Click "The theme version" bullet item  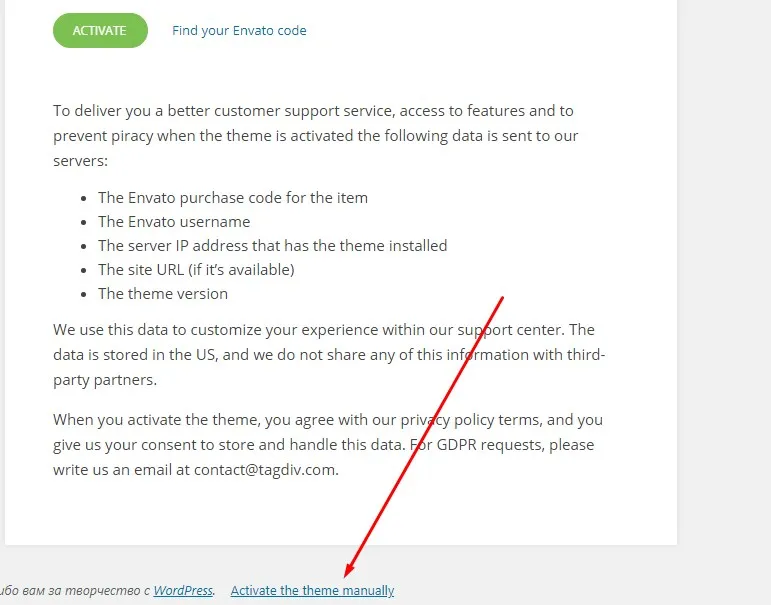click(163, 294)
